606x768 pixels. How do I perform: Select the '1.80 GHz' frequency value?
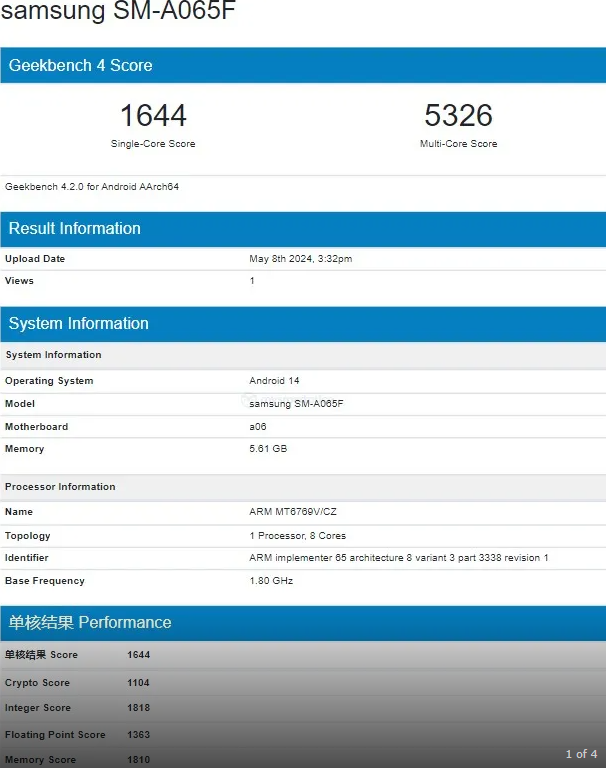pos(271,580)
